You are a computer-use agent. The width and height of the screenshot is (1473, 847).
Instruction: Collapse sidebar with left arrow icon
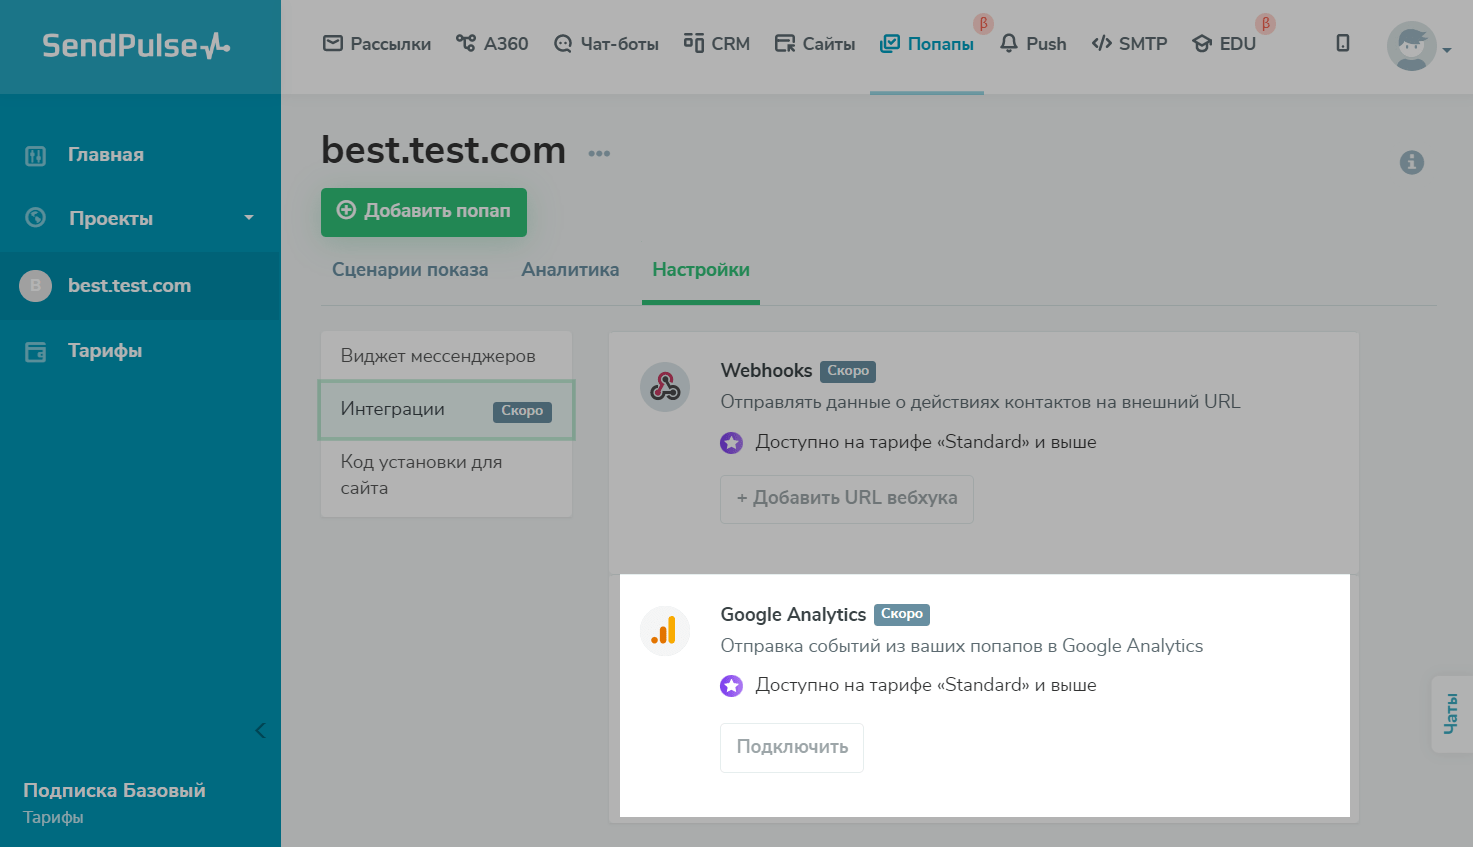(260, 730)
